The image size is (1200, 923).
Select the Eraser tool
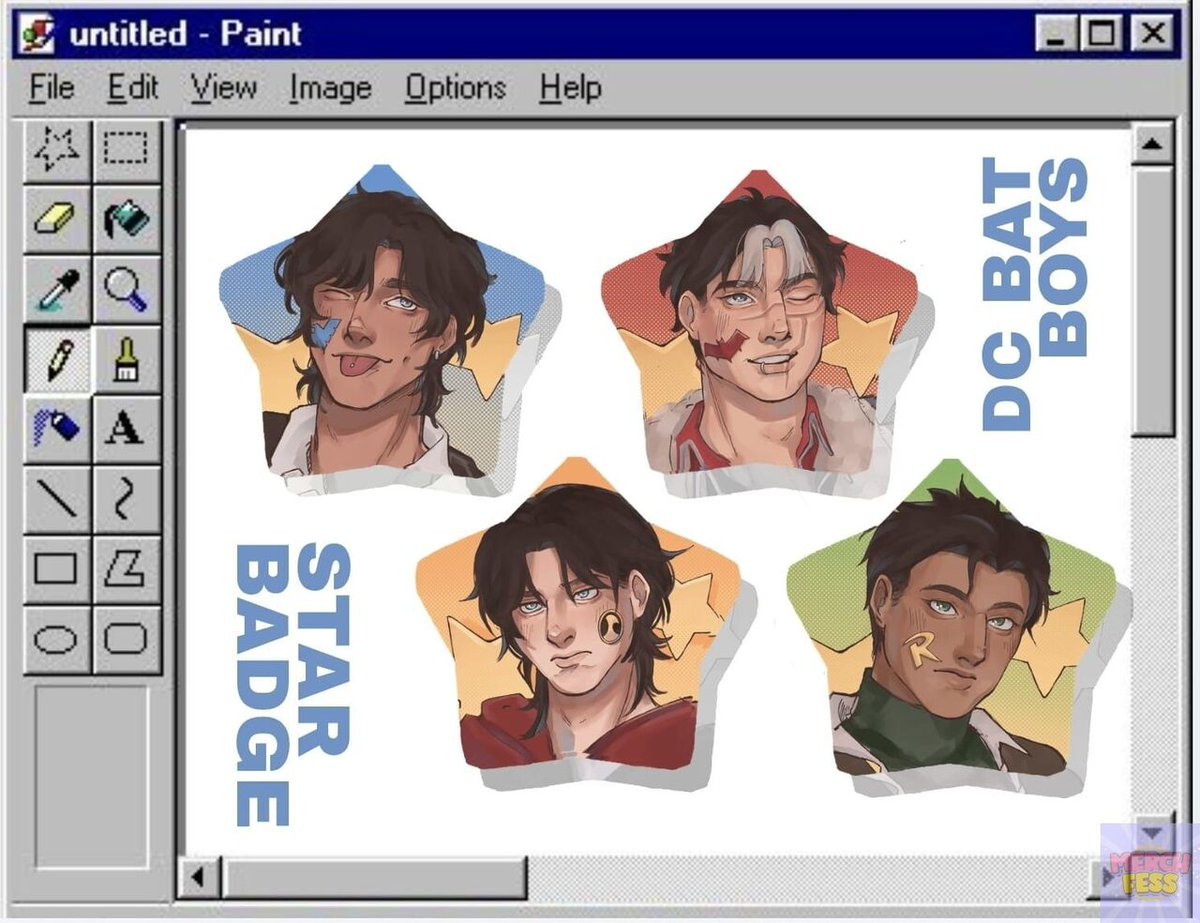coord(57,219)
